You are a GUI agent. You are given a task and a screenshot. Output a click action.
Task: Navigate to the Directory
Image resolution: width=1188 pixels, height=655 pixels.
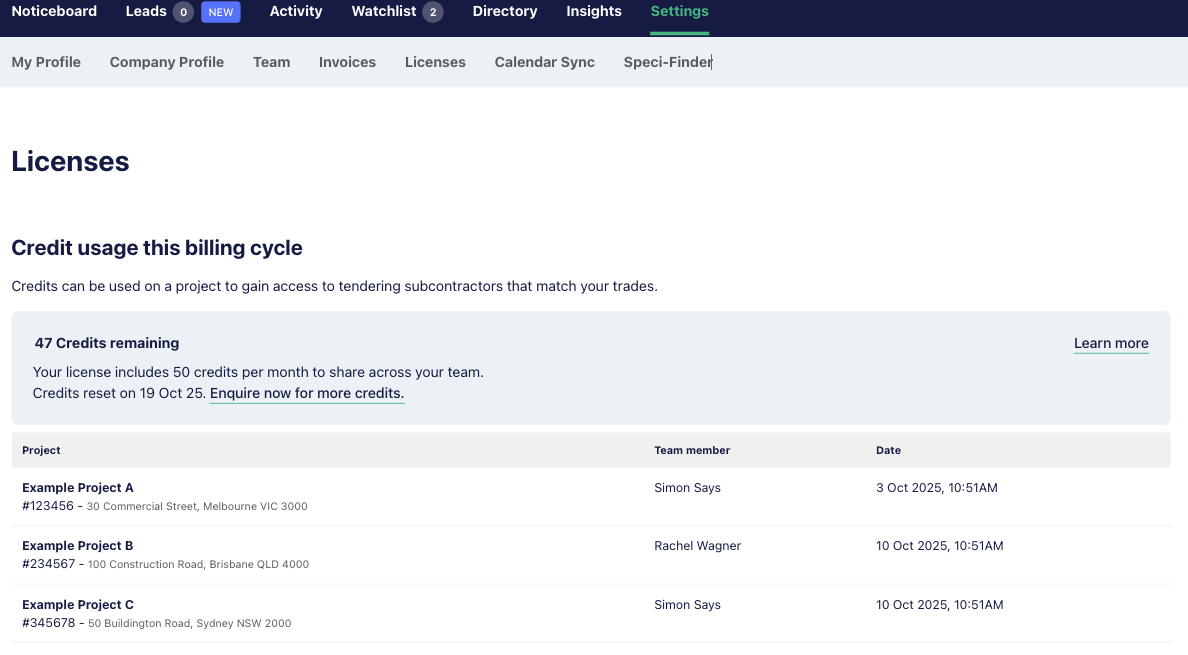tap(505, 12)
